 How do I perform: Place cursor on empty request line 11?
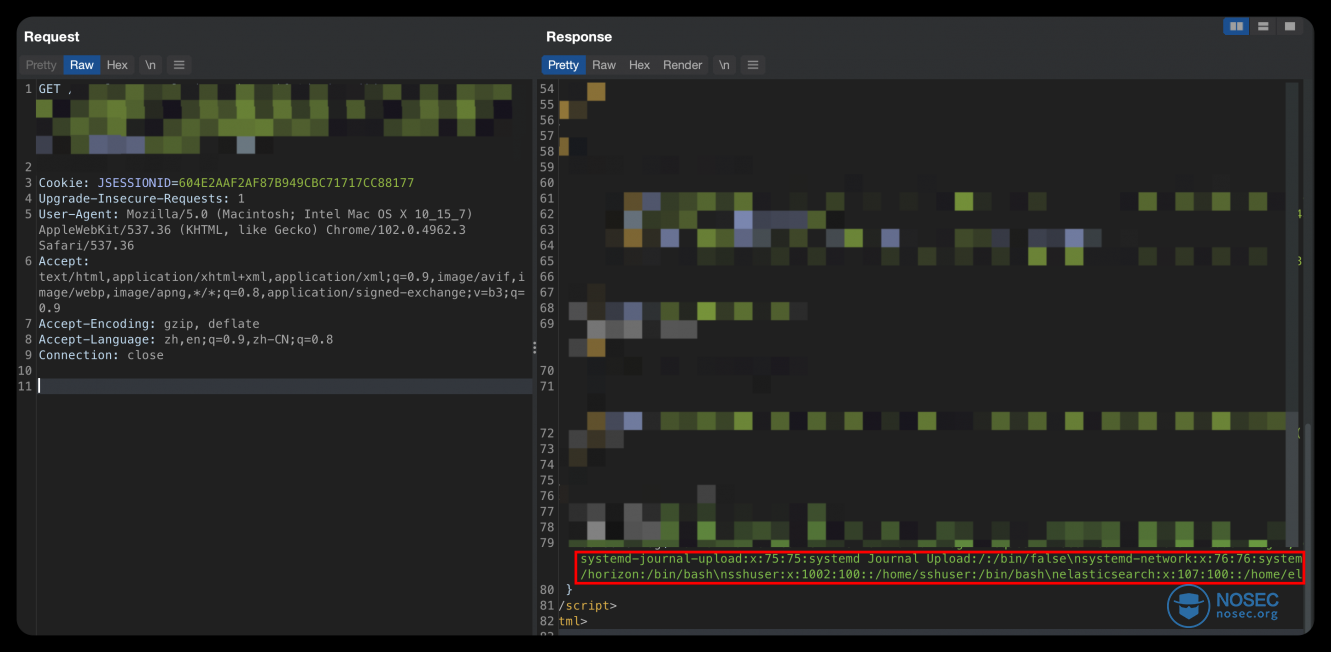tap(284, 386)
